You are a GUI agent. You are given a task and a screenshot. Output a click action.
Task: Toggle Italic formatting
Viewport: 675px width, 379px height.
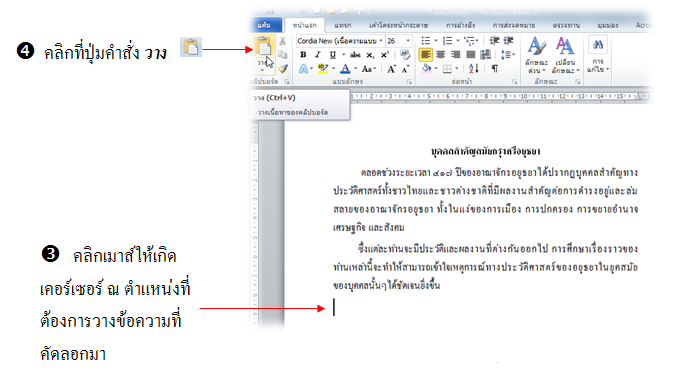click(x=318, y=55)
